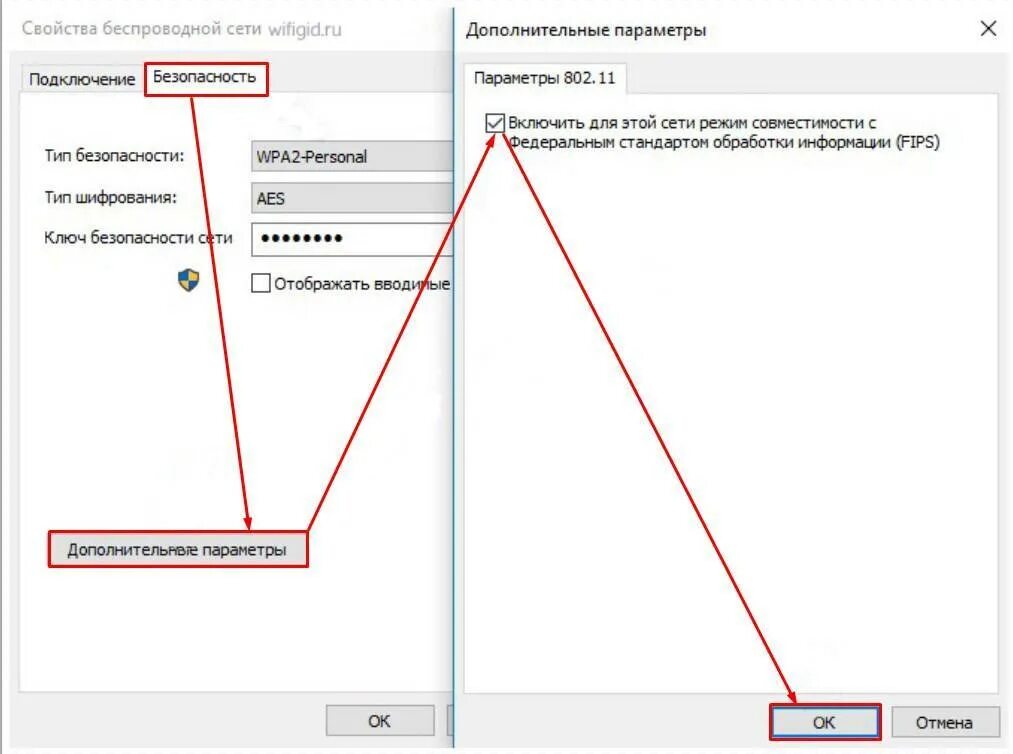The image size is (1013, 754).
Task: Select the Безопасность tab
Action: (205, 78)
